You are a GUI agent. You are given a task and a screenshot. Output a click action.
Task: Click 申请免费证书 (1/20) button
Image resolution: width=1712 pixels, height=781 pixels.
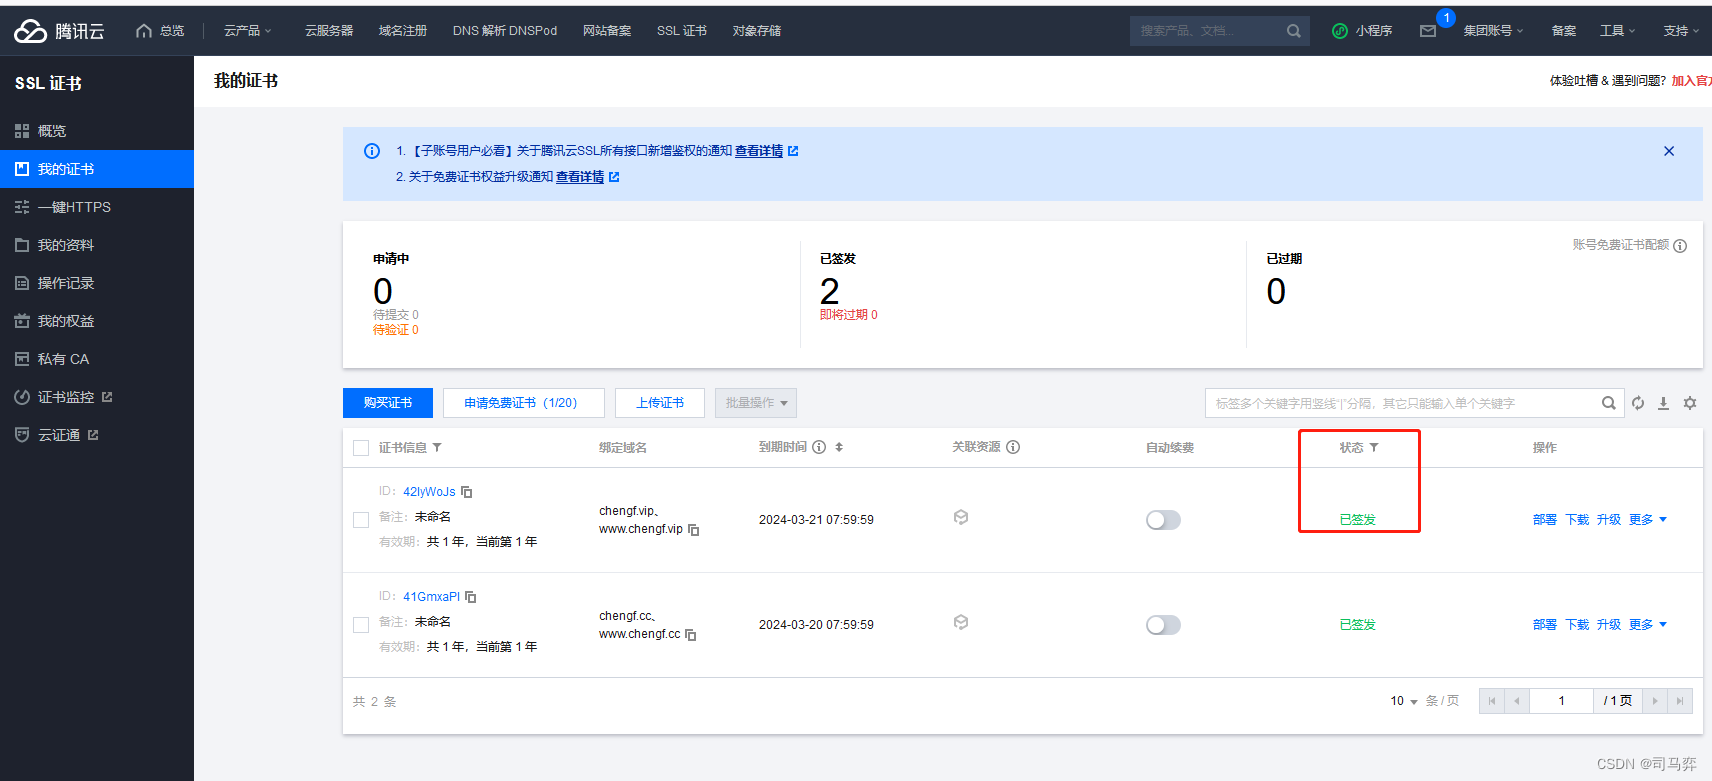point(524,403)
